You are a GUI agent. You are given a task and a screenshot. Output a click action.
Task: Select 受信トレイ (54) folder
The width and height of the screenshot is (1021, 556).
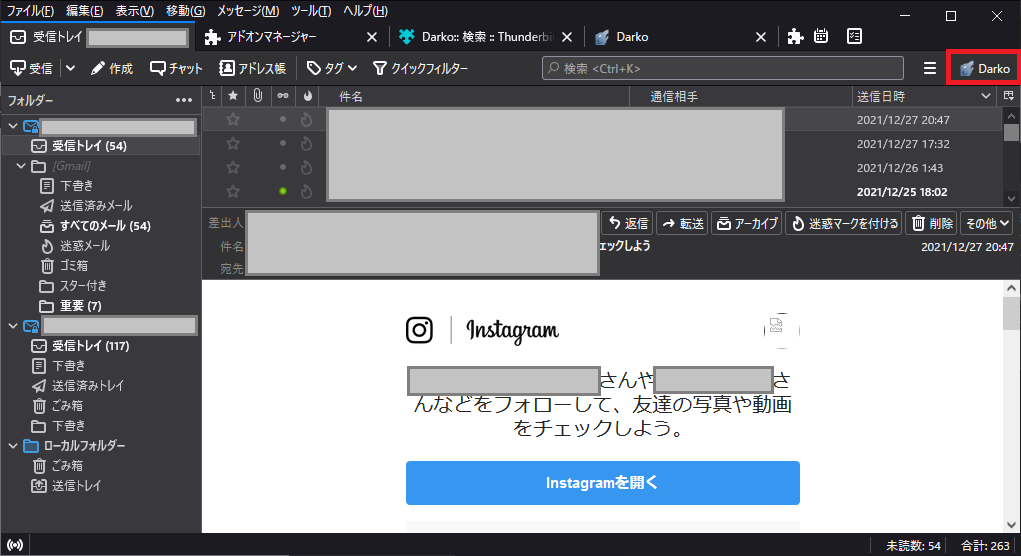tap(101, 146)
